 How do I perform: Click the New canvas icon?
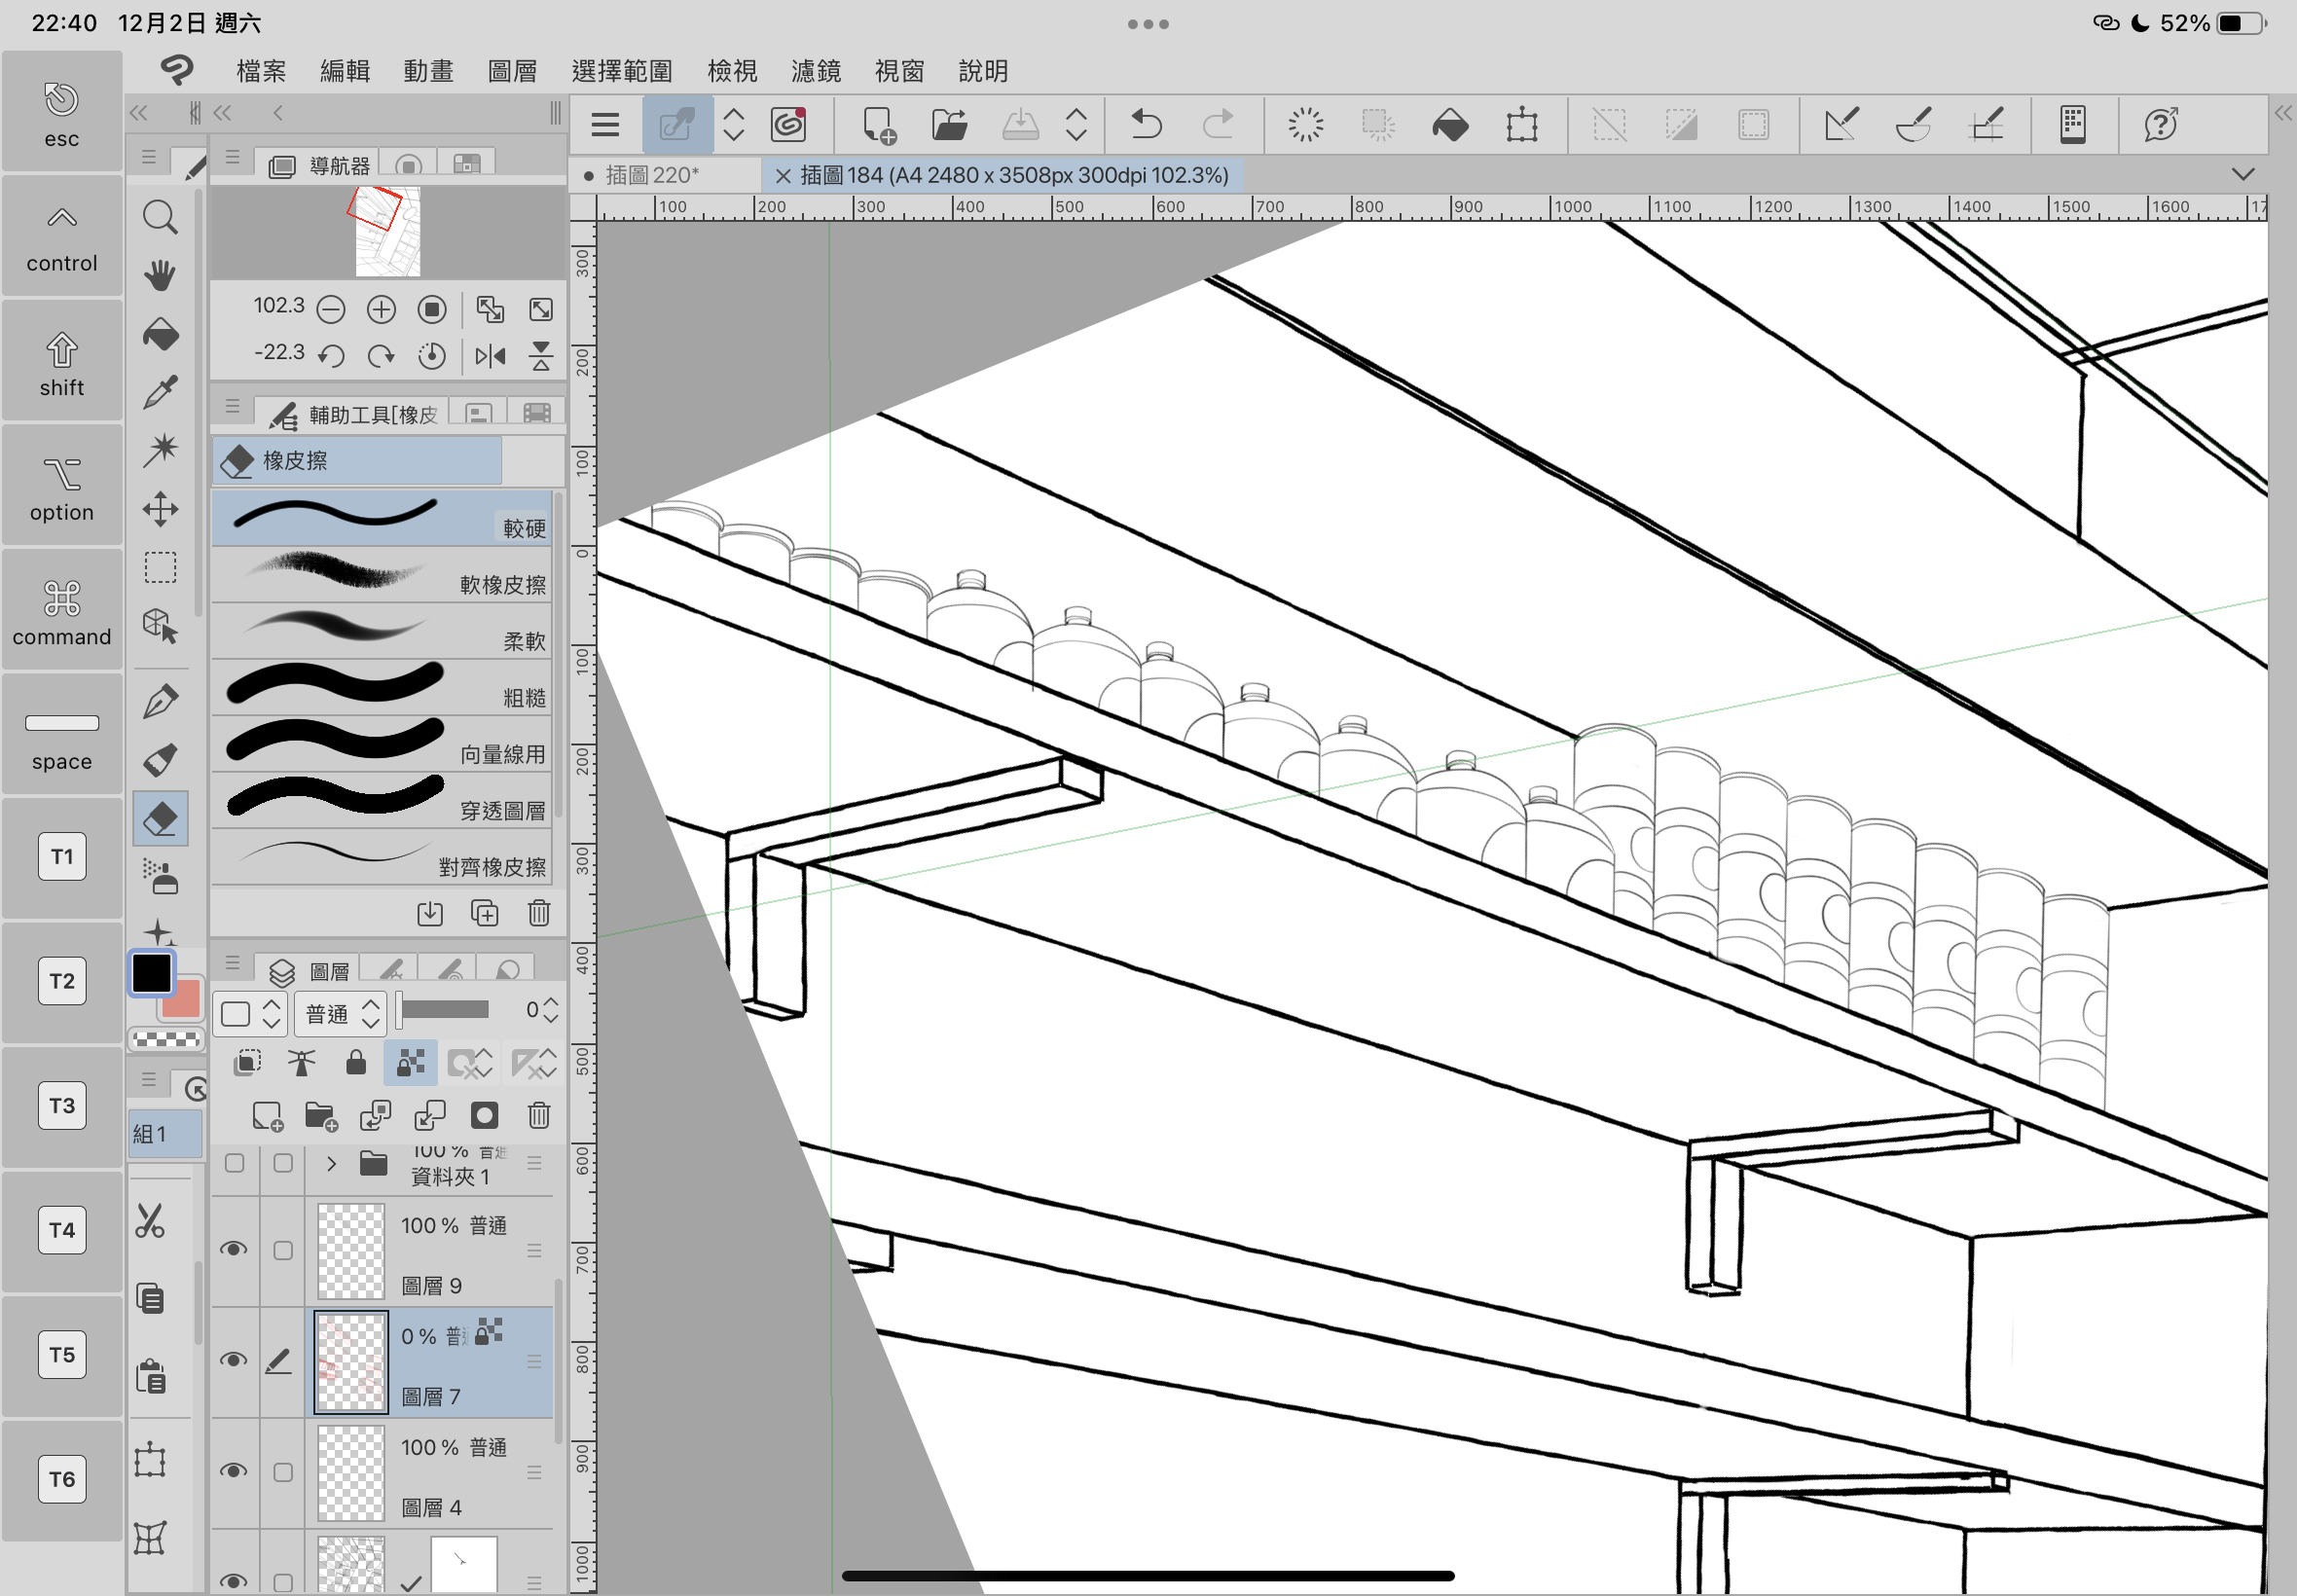coord(879,125)
